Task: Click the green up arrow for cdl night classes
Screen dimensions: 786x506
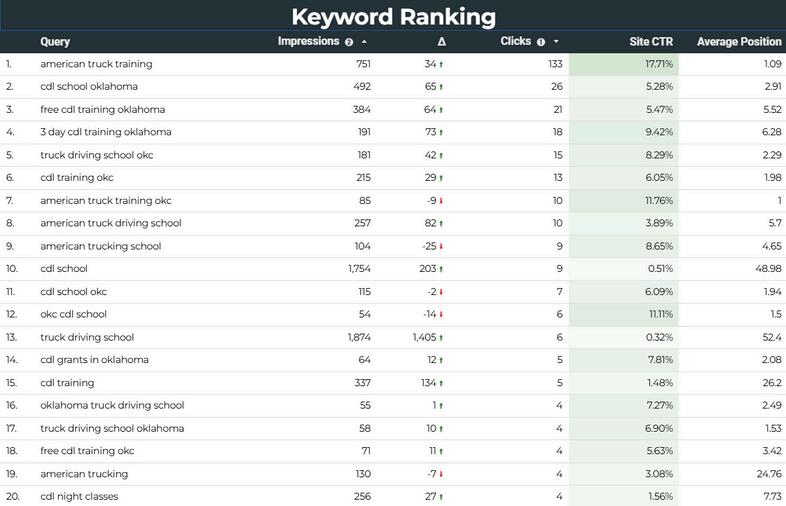Action: coord(441,497)
